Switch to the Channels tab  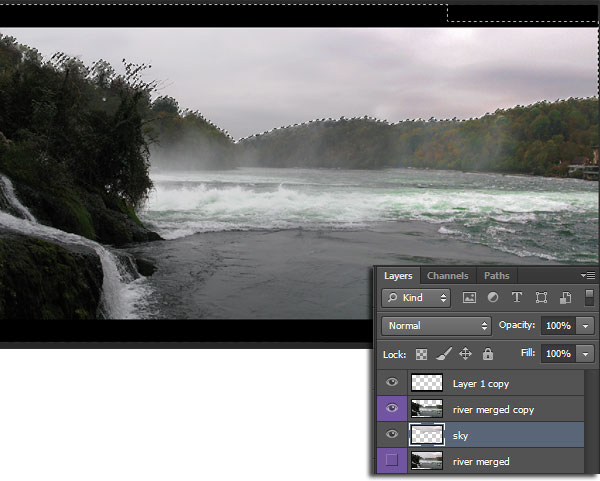click(448, 276)
